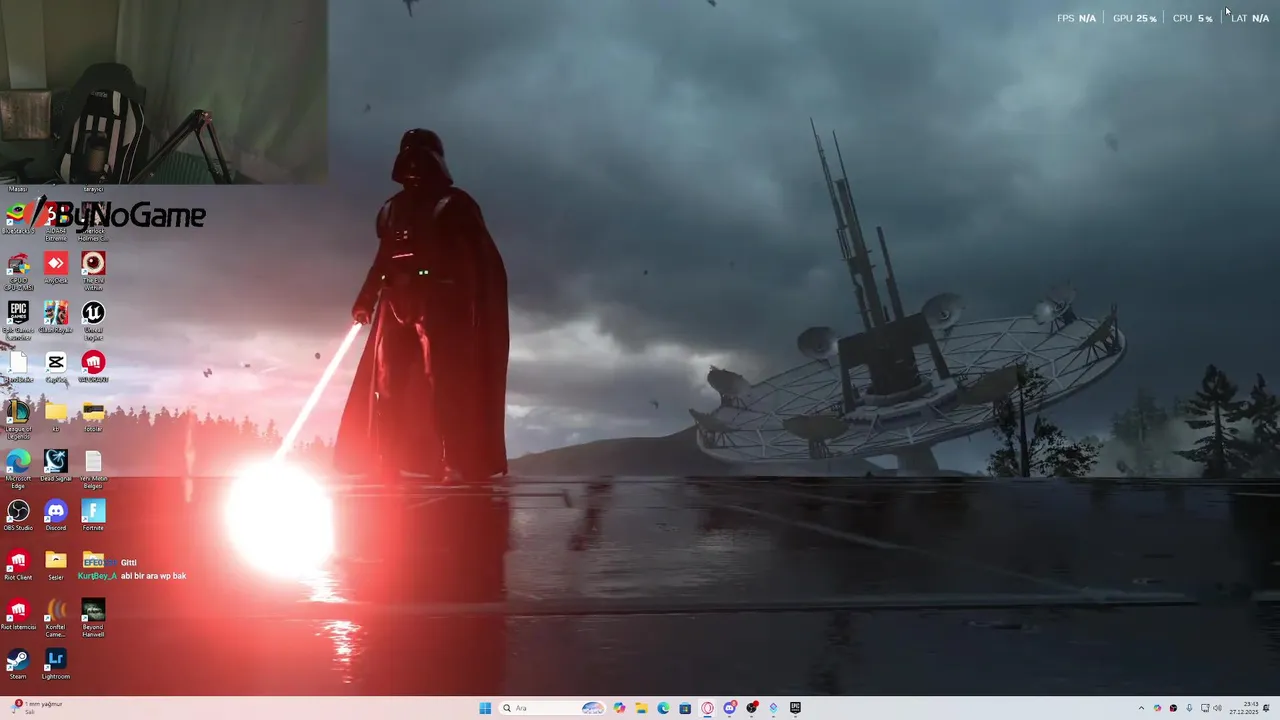Click the GPU 25% overlay readout
The image size is (1280, 720).
1135,18
